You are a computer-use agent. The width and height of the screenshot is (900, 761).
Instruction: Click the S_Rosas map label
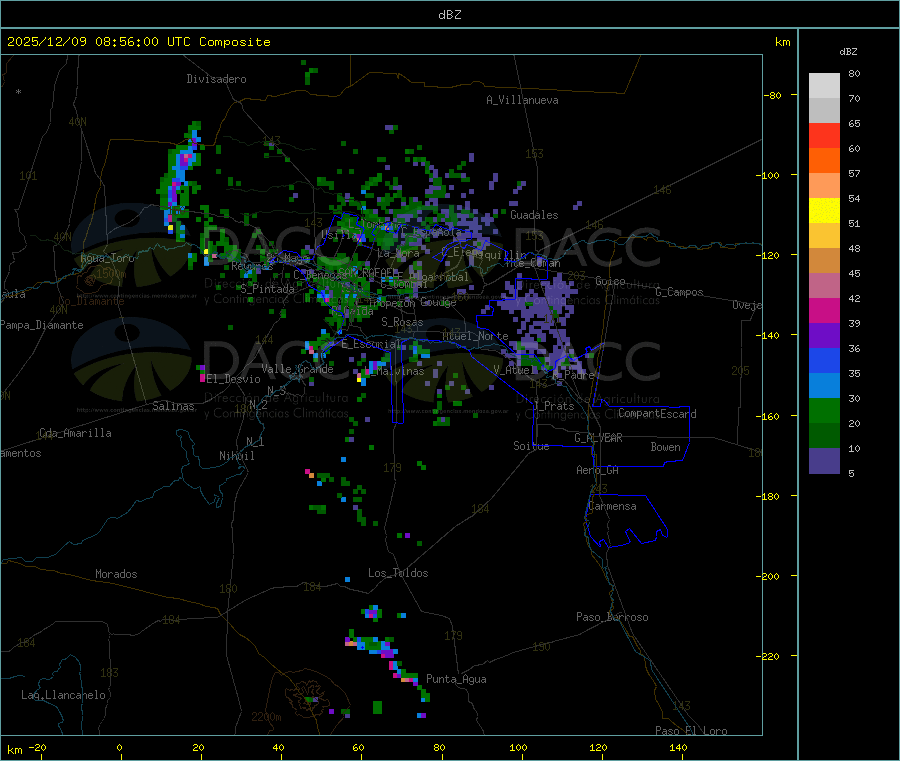[x=402, y=322]
